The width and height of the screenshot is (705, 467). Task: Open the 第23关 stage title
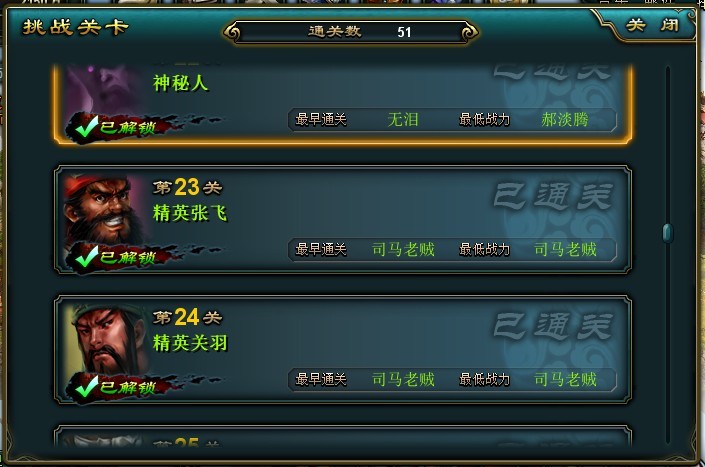point(187,187)
